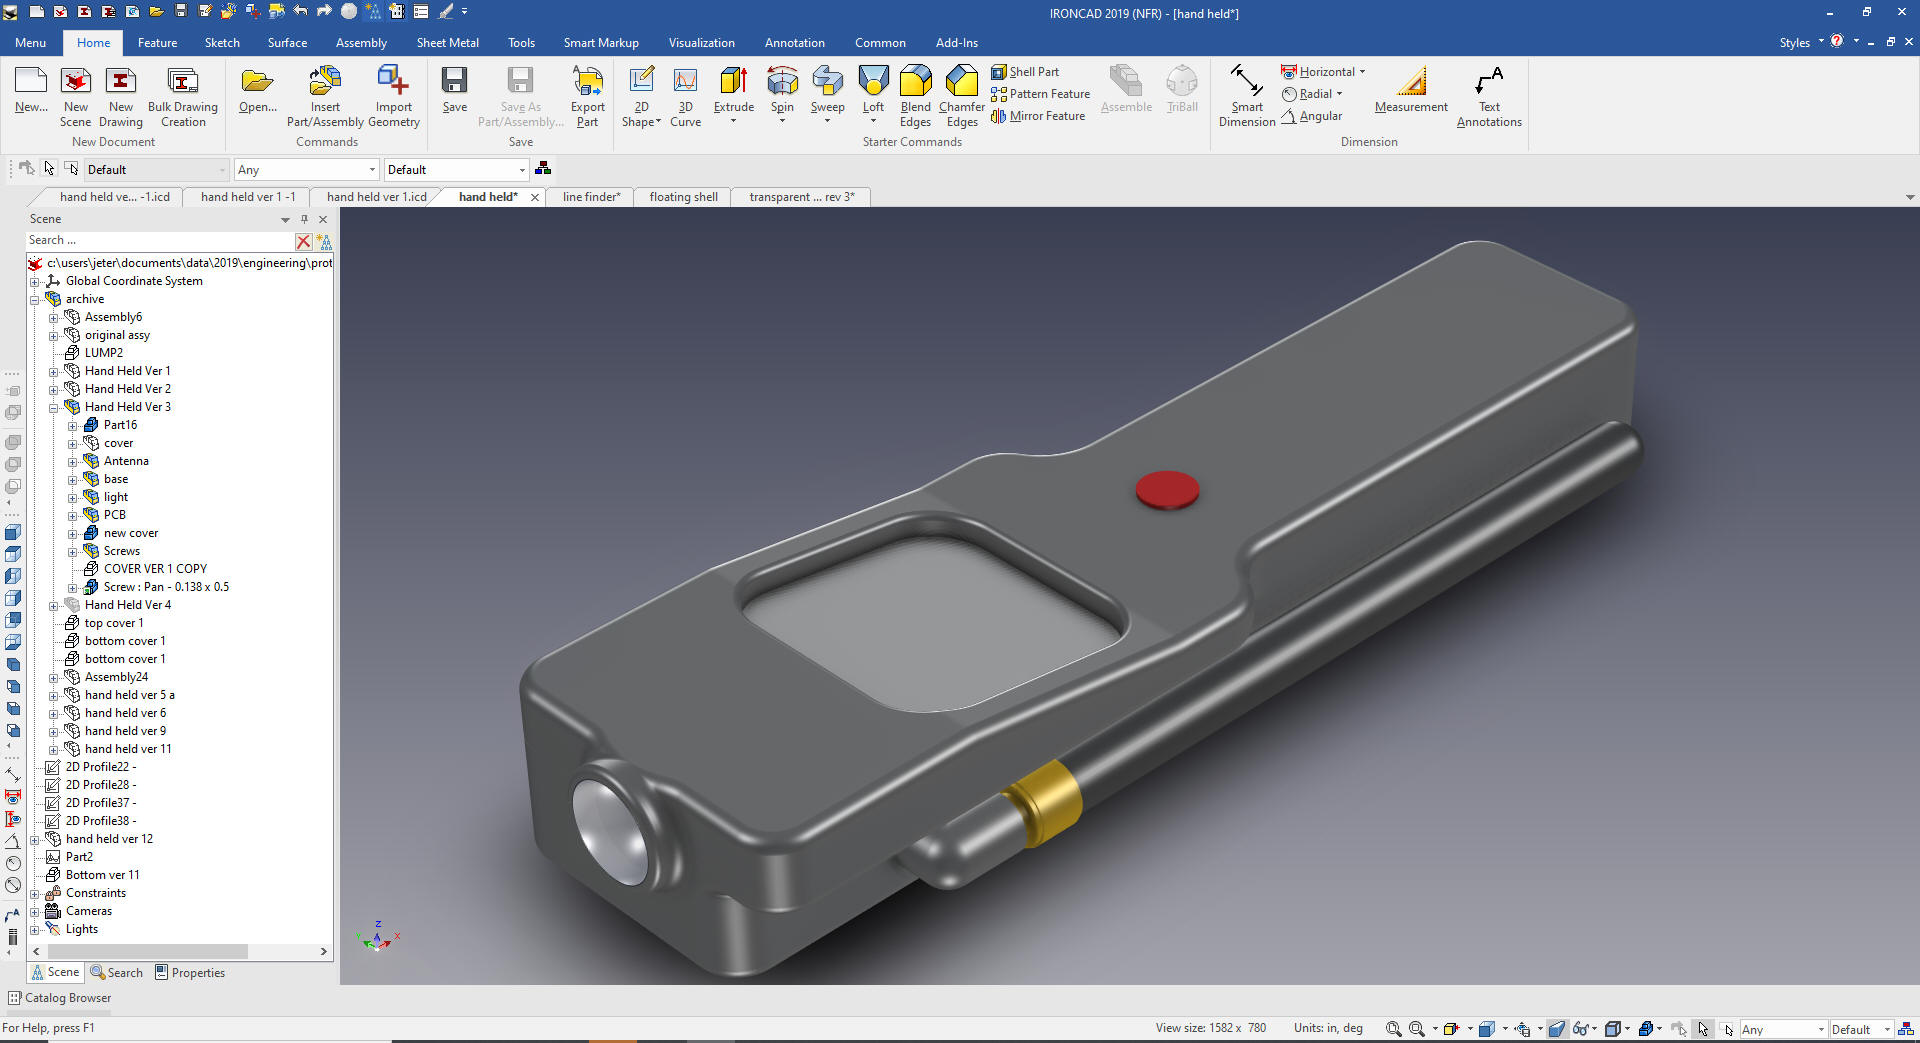Click the Extrude tool icon
The height and width of the screenshot is (1043, 1920).
[733, 82]
